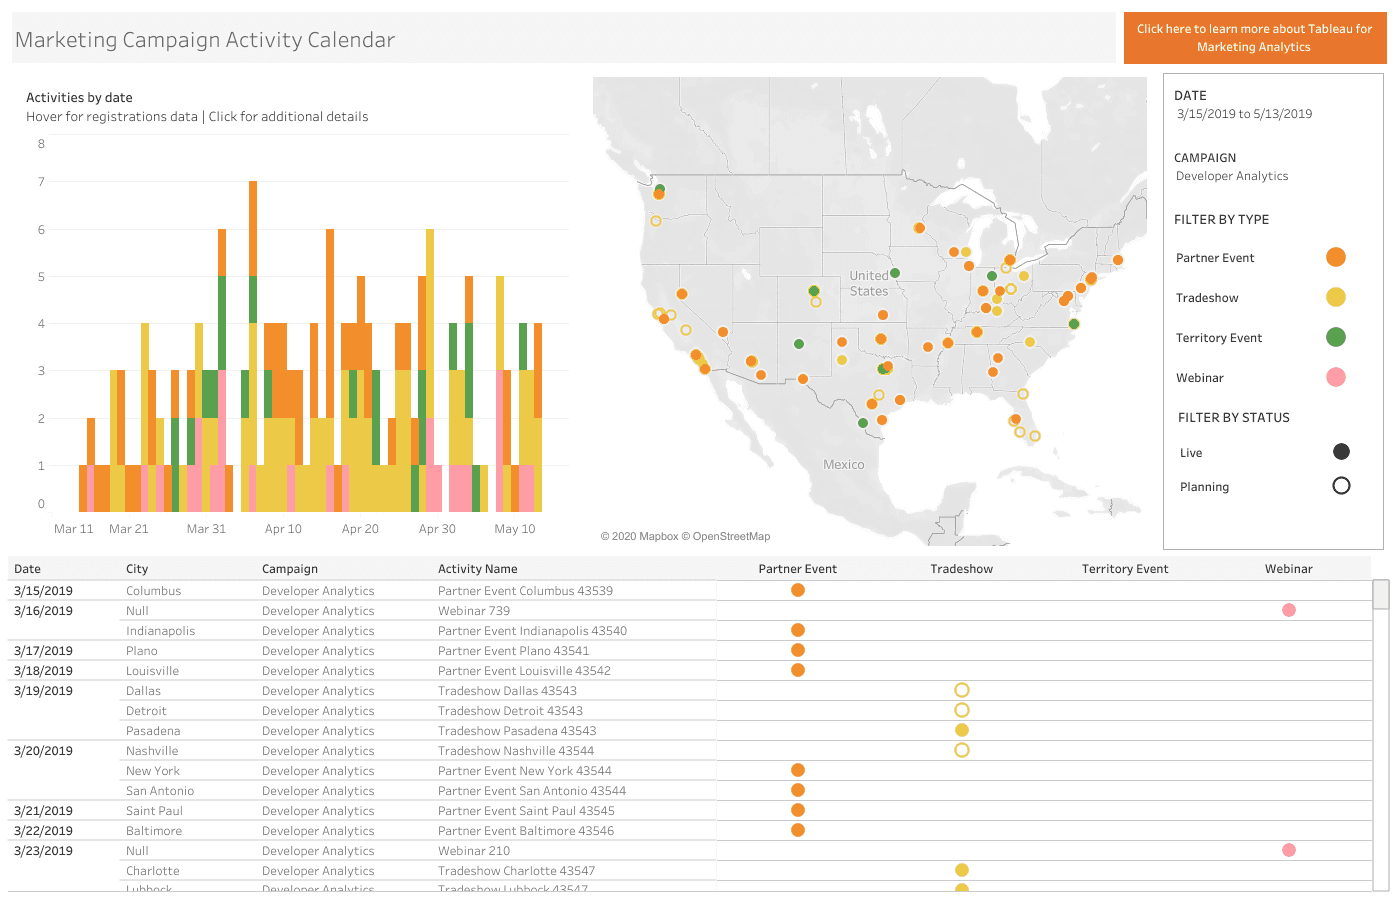Click the orange Partner Event dot in Columbus row

point(797,590)
